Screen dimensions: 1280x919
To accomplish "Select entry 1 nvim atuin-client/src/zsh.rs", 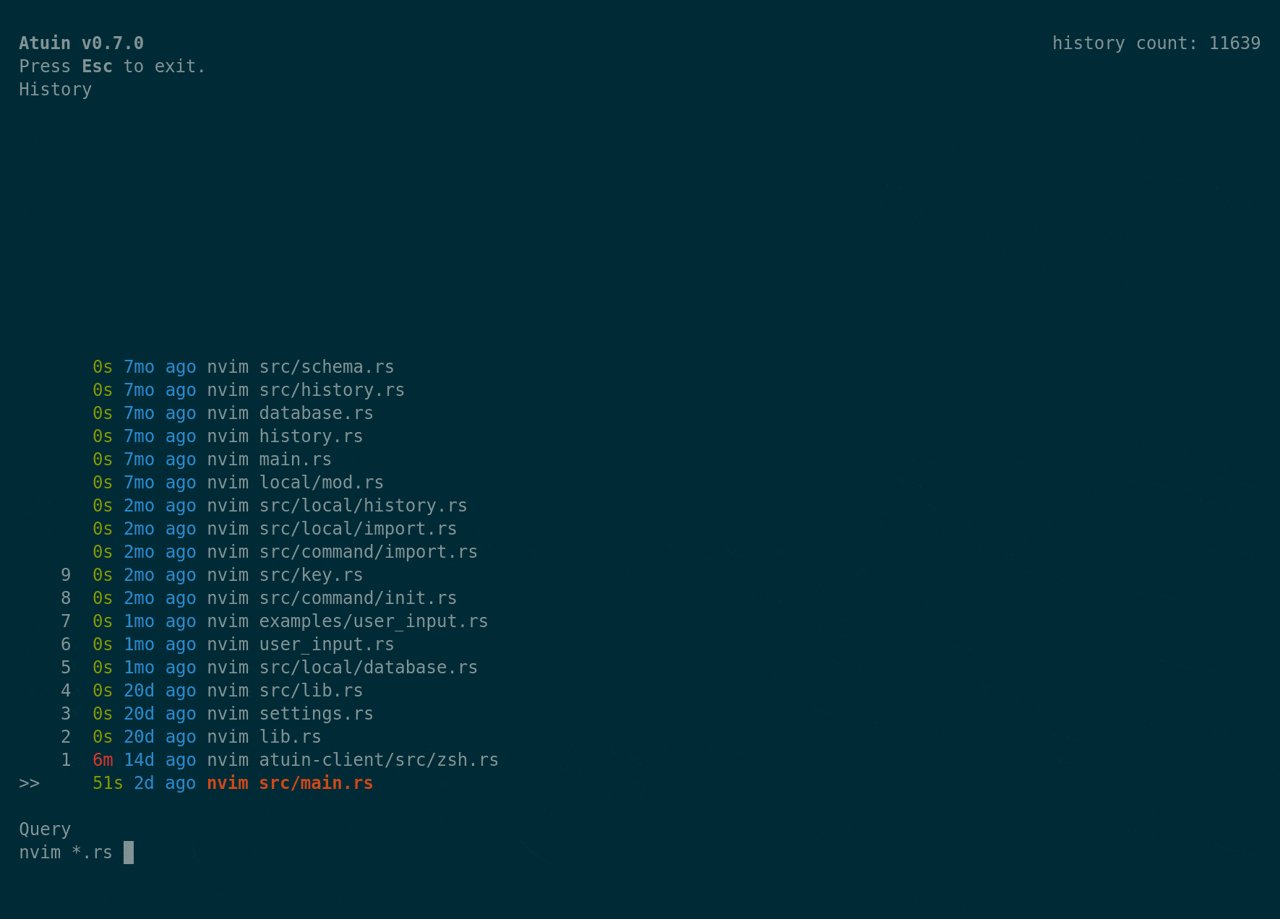I will tap(280, 759).
